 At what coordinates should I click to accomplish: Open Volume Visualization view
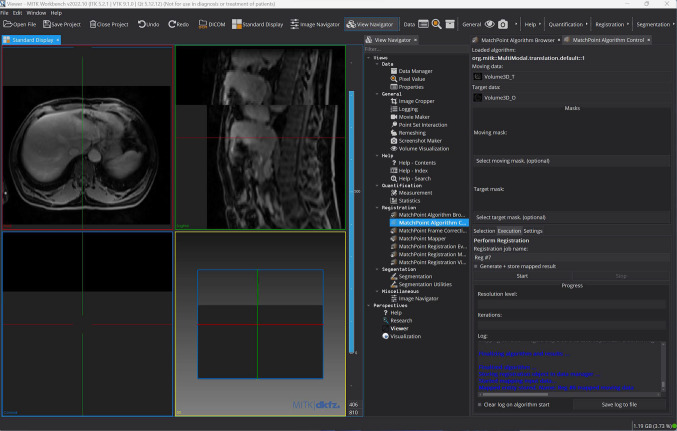click(425, 149)
